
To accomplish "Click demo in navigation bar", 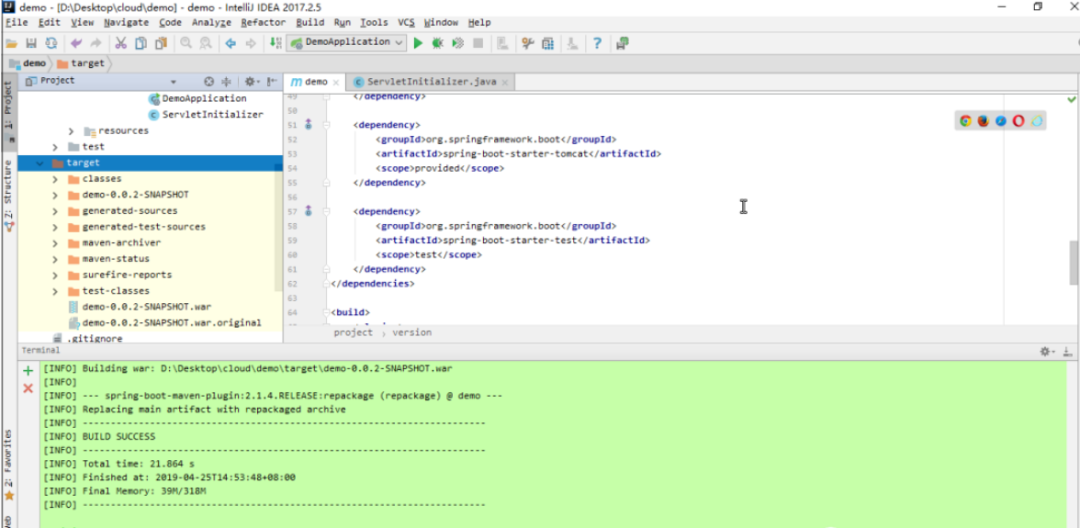I will (28, 63).
